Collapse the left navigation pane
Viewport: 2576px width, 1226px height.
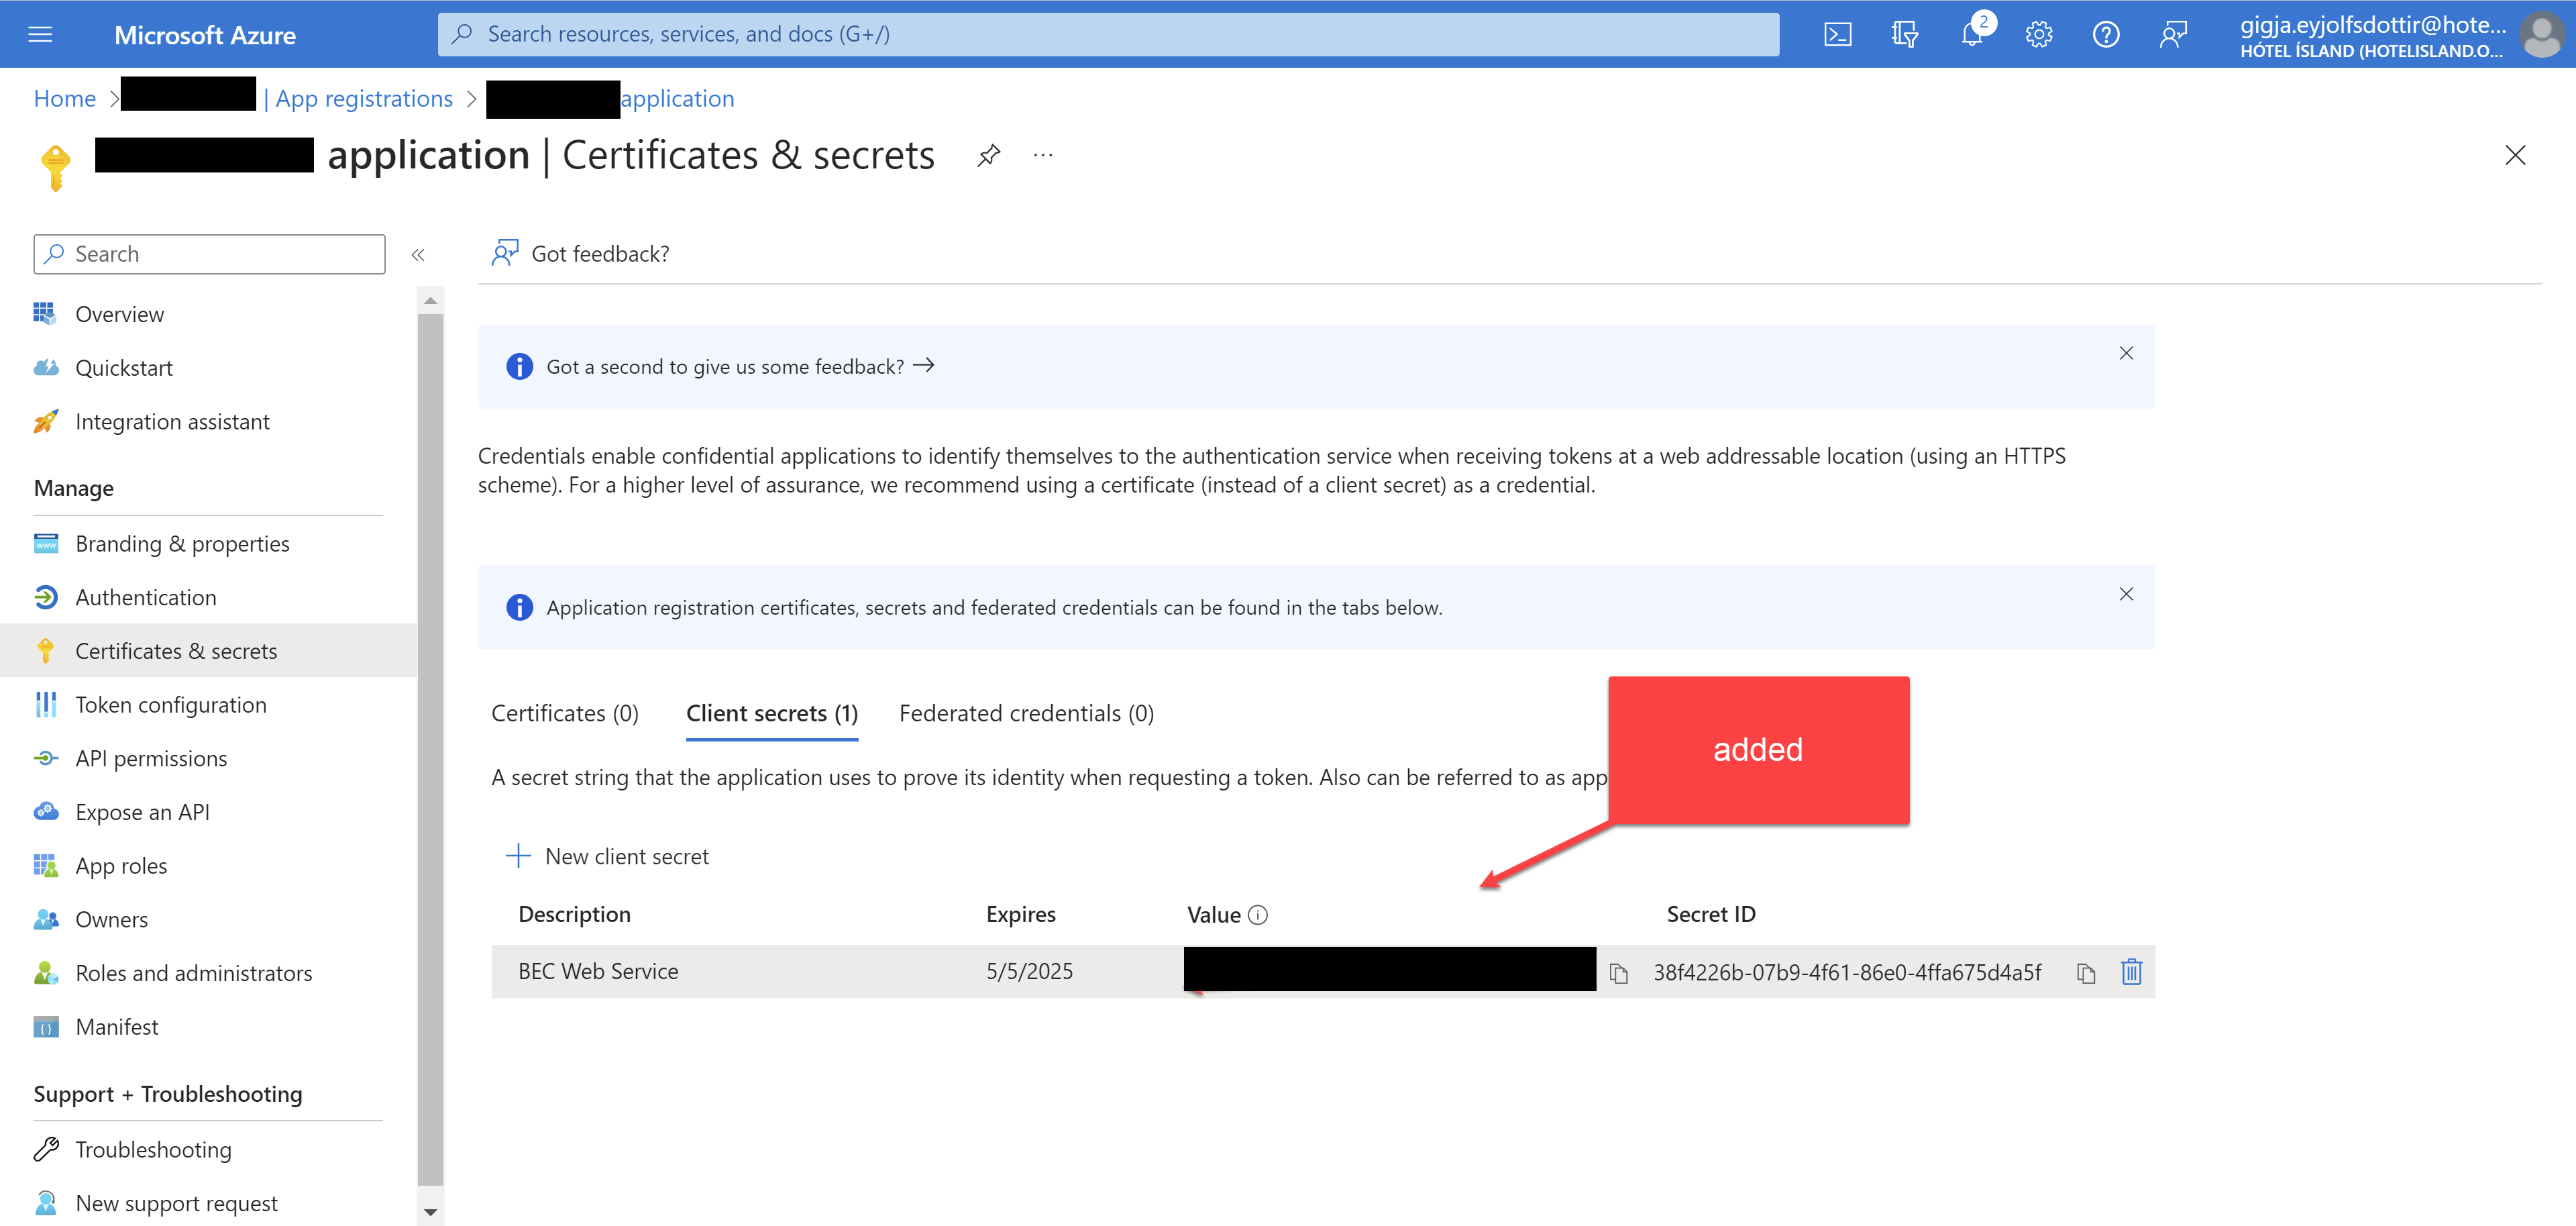coord(418,255)
